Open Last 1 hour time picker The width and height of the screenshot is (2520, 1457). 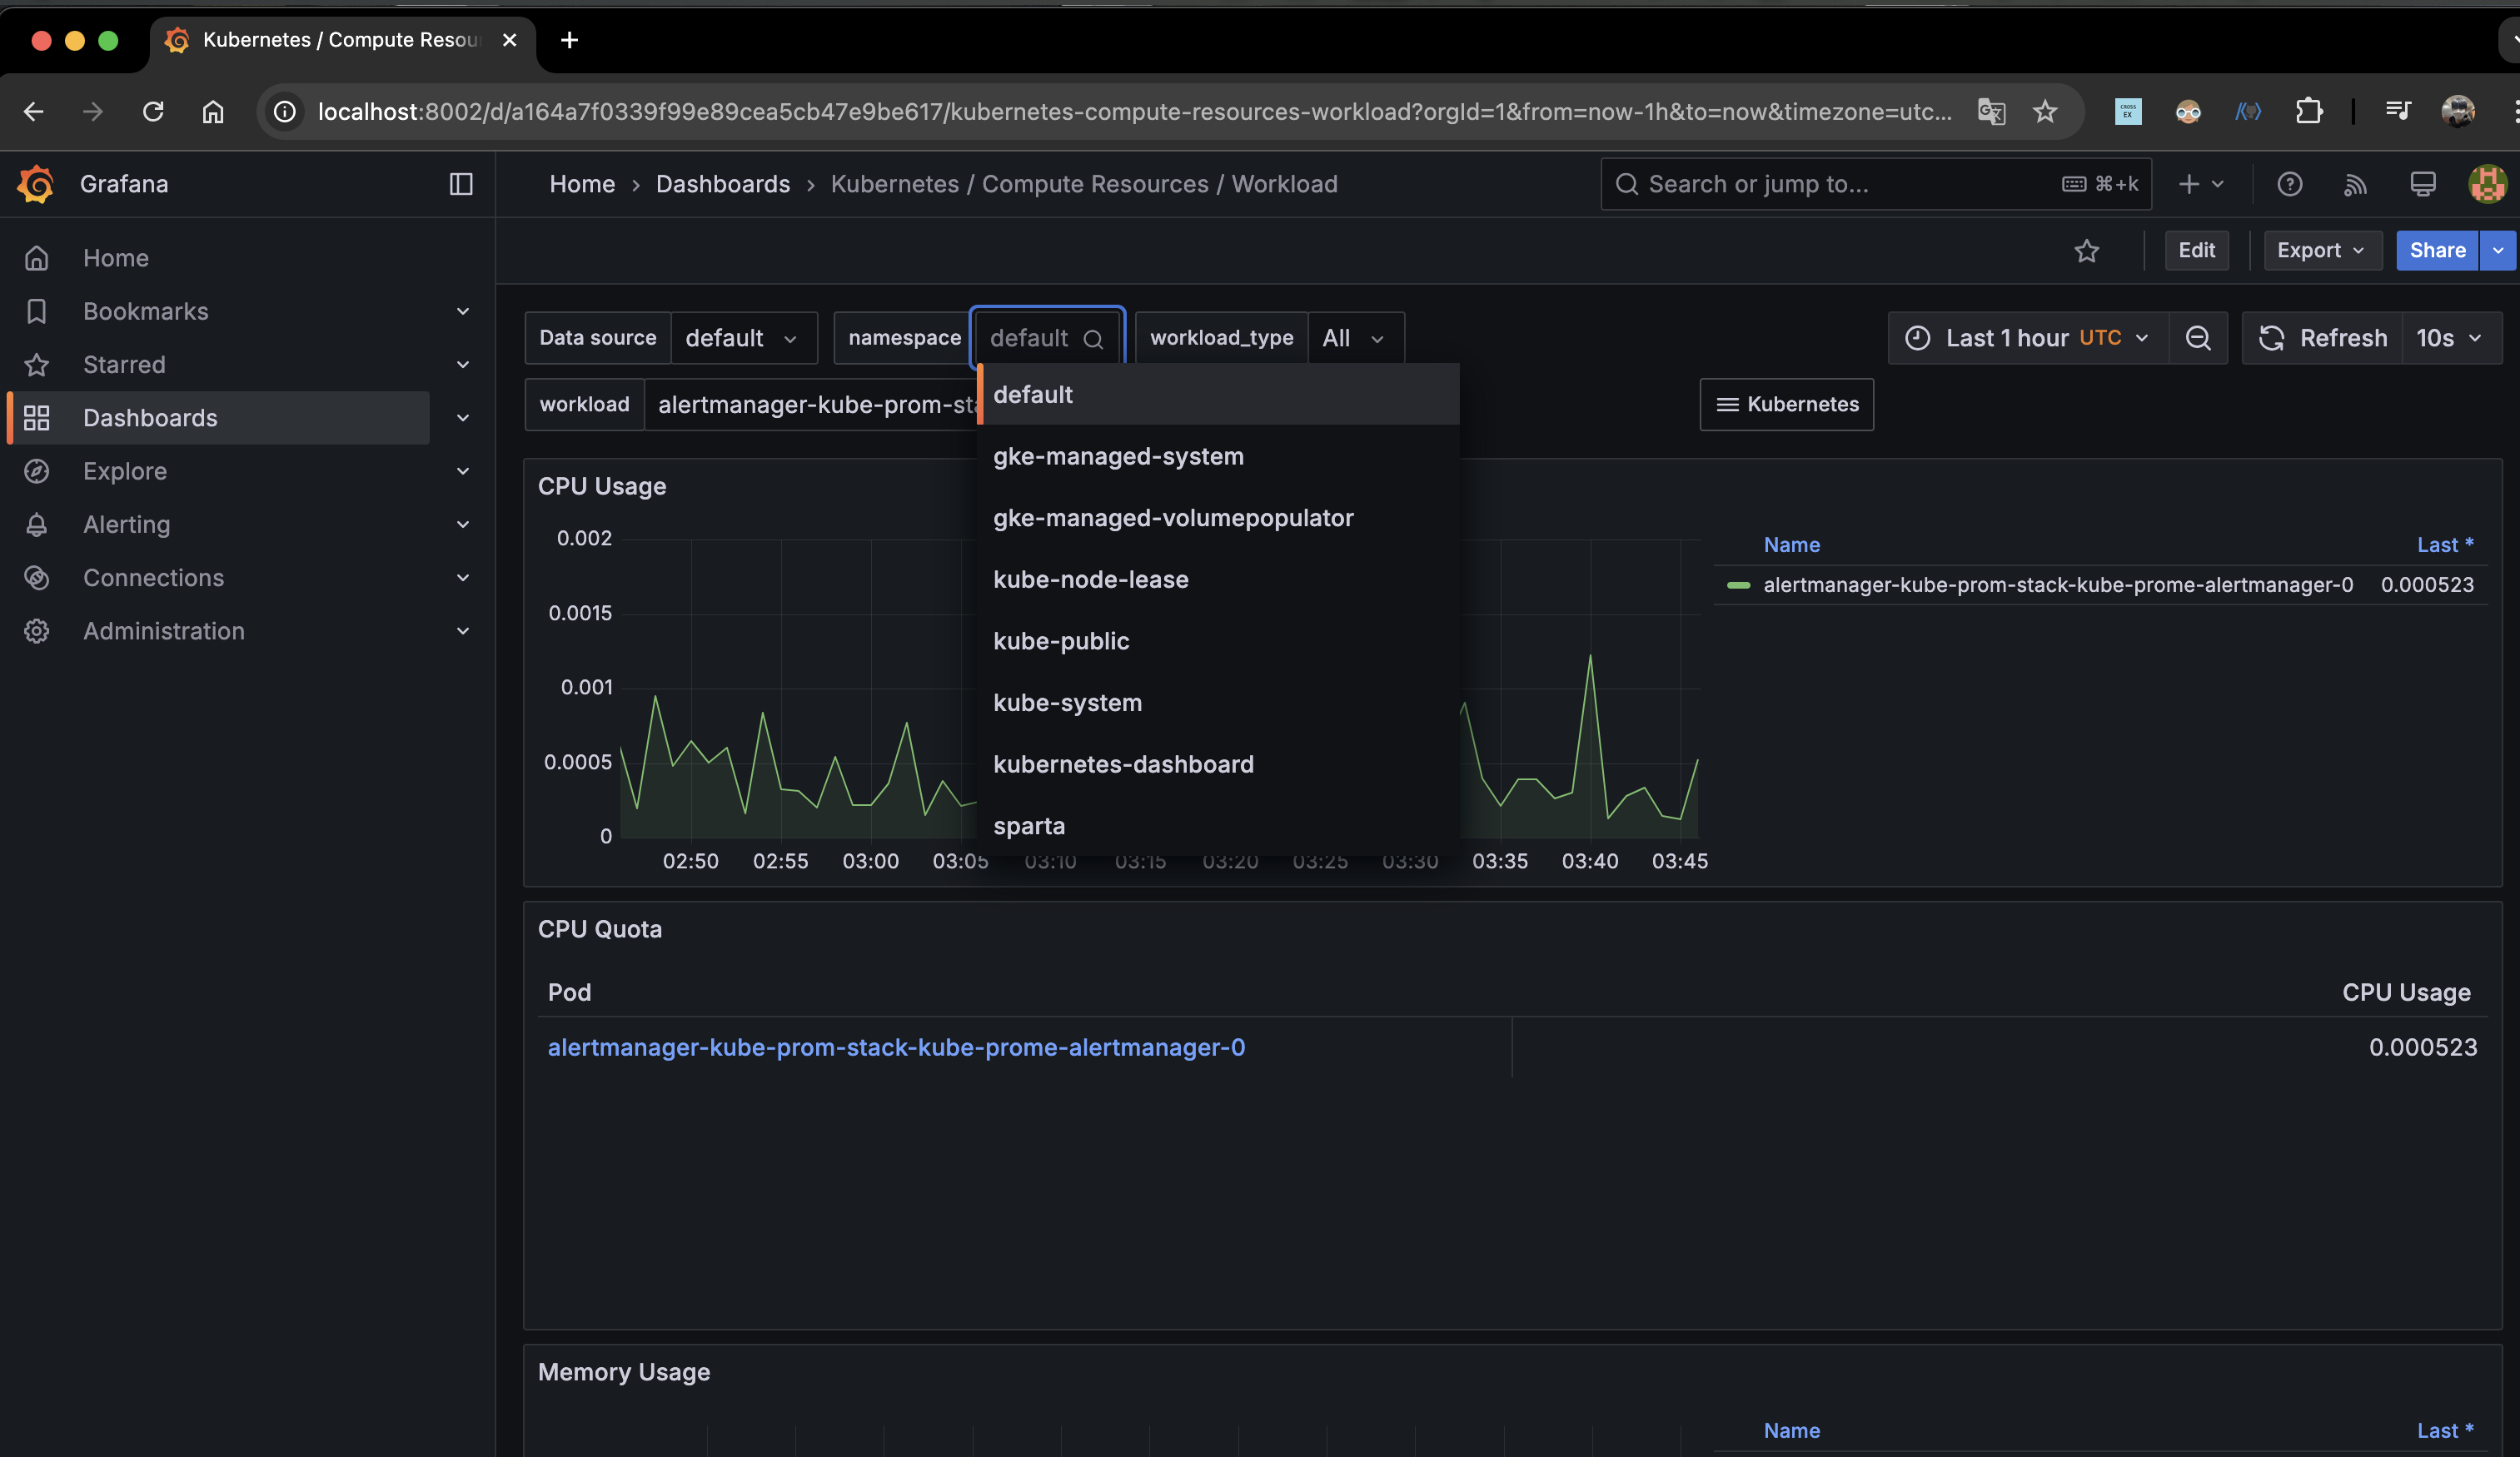pyautogui.click(x=2028, y=338)
